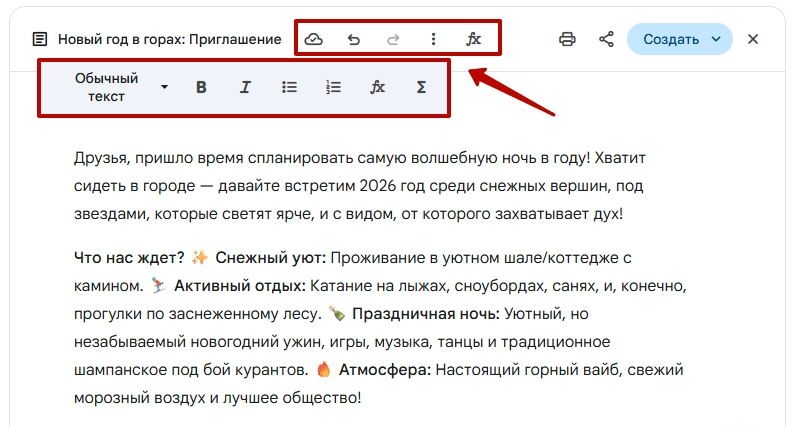This screenshot has height=427, width=792.
Task: Expand the "Обычный текст" style dropdown
Action: click(164, 87)
